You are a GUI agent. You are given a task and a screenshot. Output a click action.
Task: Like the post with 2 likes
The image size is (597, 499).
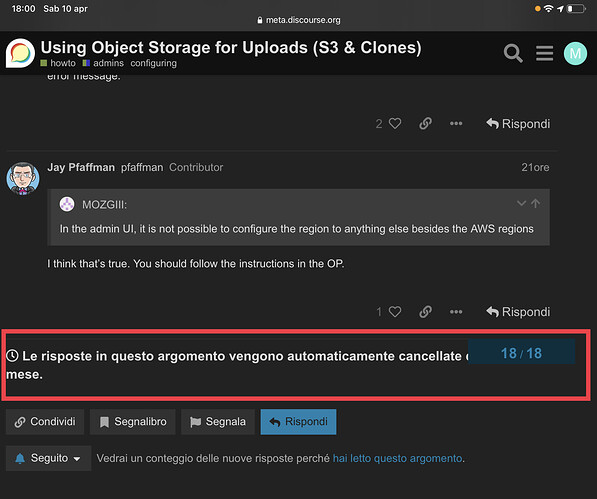[395, 123]
